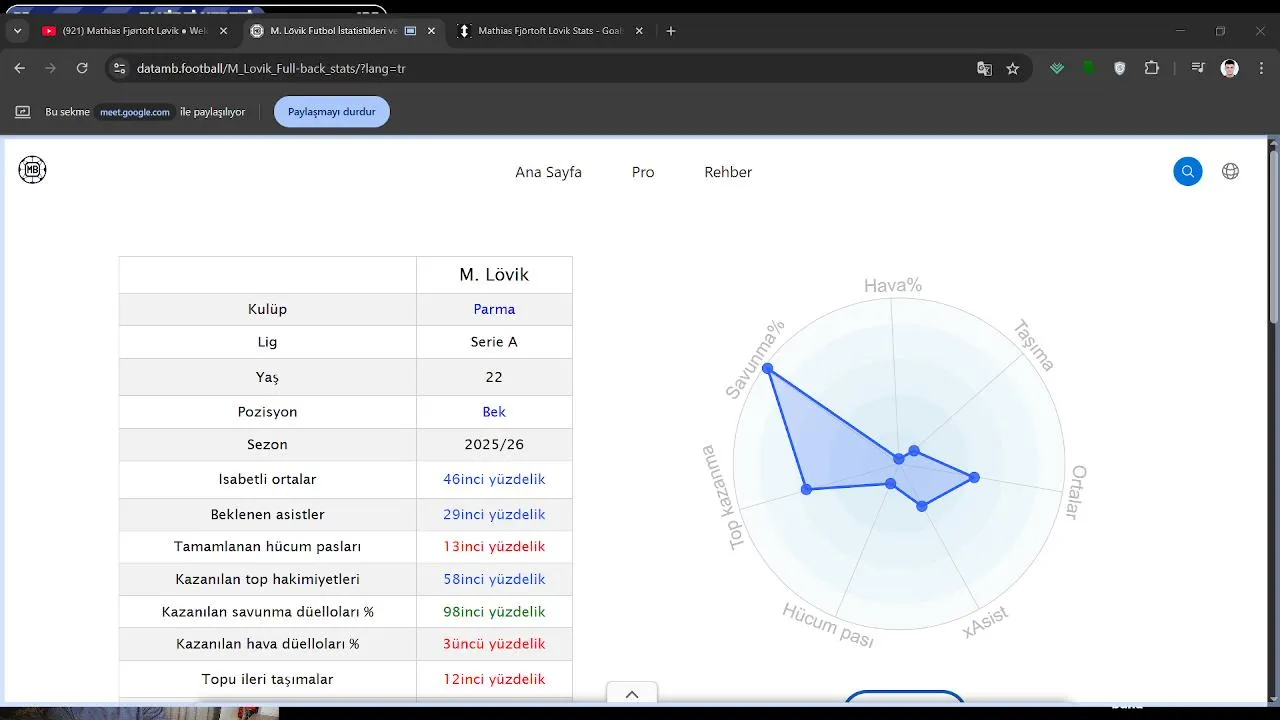Open the language globe selector

tap(1231, 171)
